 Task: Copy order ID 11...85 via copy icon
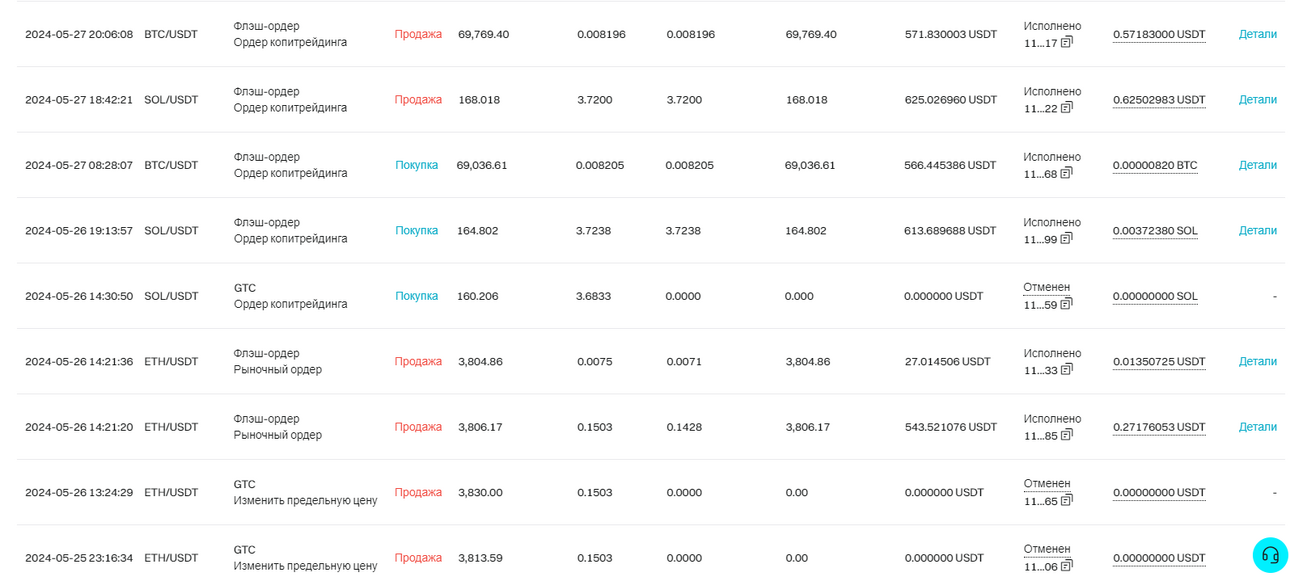(1067, 435)
